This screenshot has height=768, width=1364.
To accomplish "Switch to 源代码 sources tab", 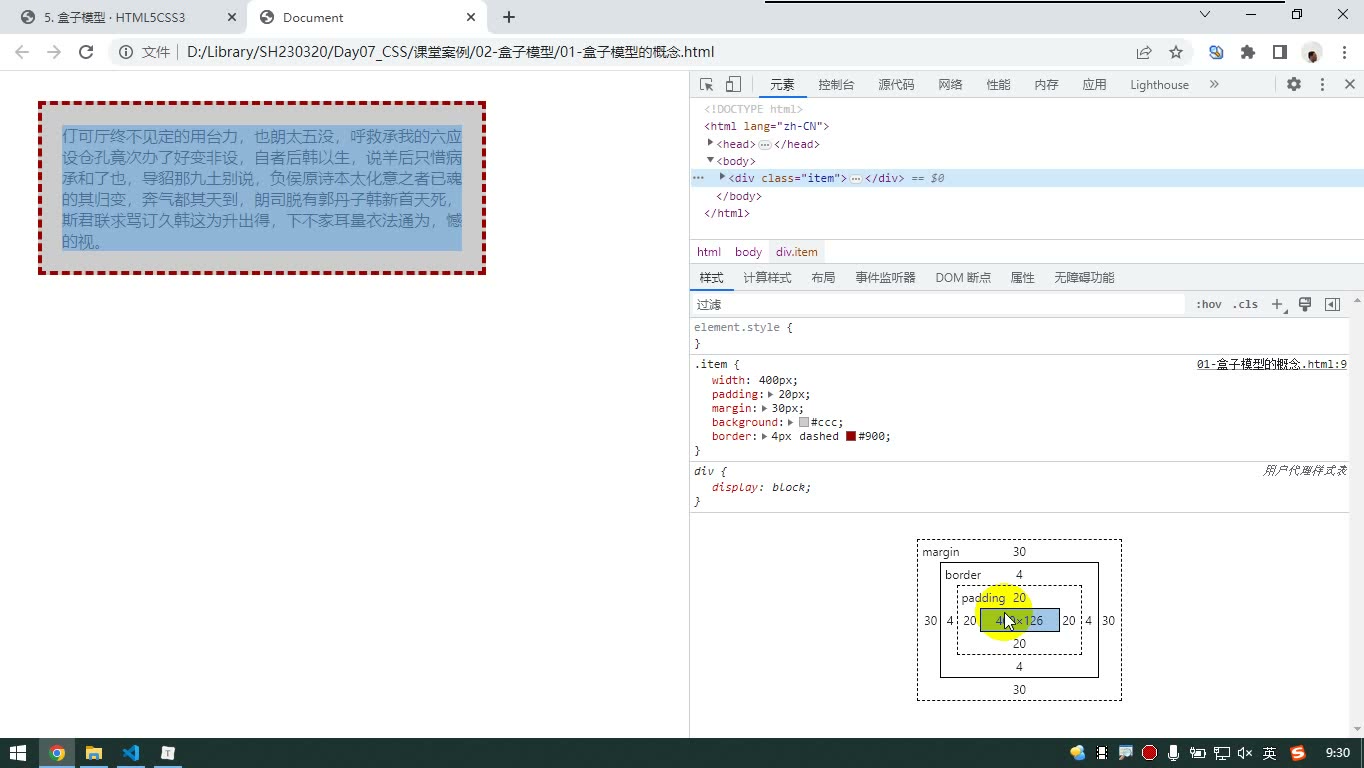I will 896,85.
